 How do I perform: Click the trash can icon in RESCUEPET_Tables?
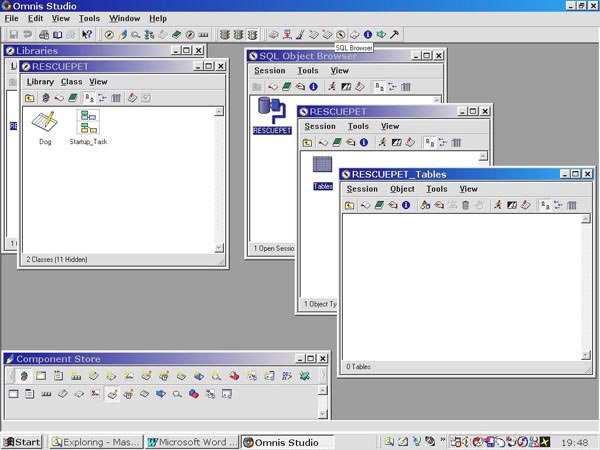pyautogui.click(x=465, y=205)
